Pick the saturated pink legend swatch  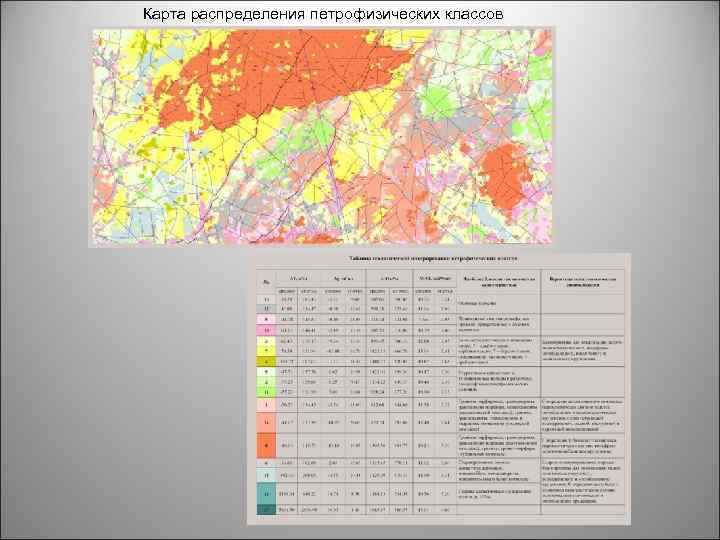coord(266,330)
